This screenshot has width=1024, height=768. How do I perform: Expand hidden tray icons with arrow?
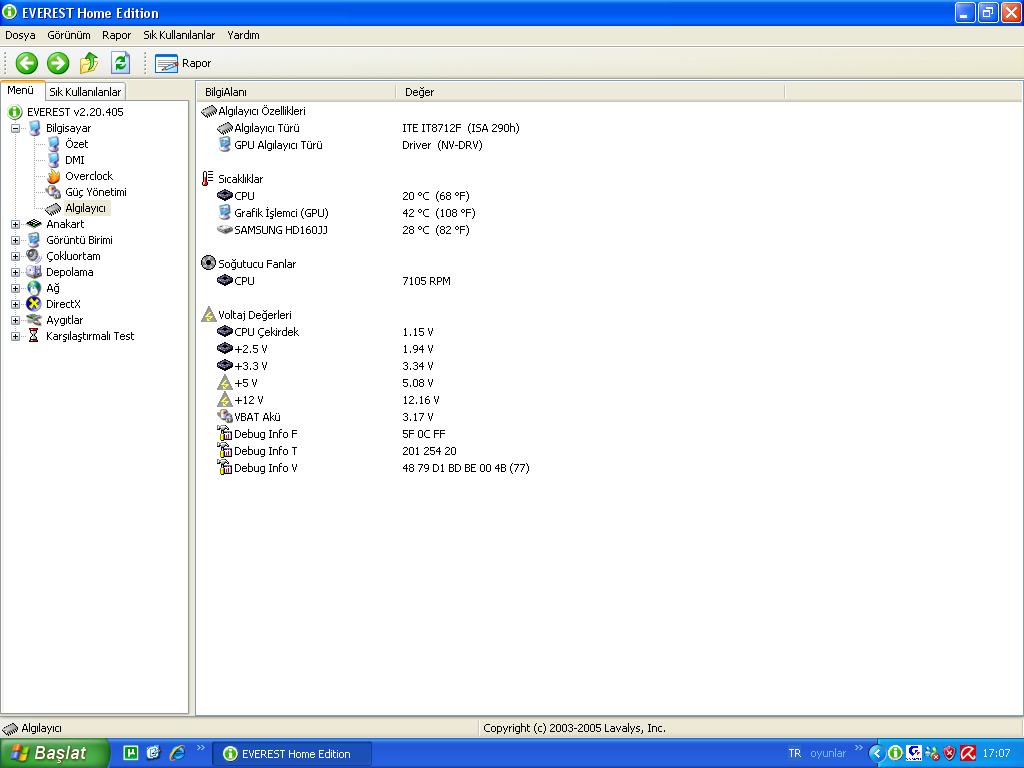click(877, 754)
